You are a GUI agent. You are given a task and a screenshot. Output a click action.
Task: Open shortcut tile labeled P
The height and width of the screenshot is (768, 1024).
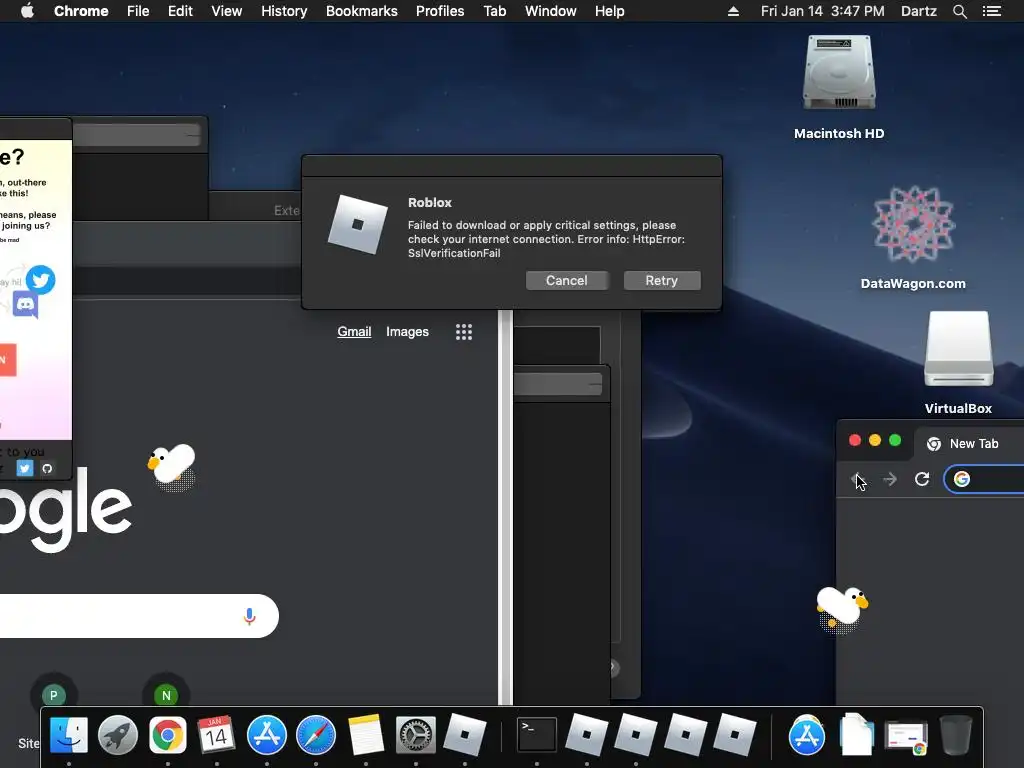pos(54,696)
